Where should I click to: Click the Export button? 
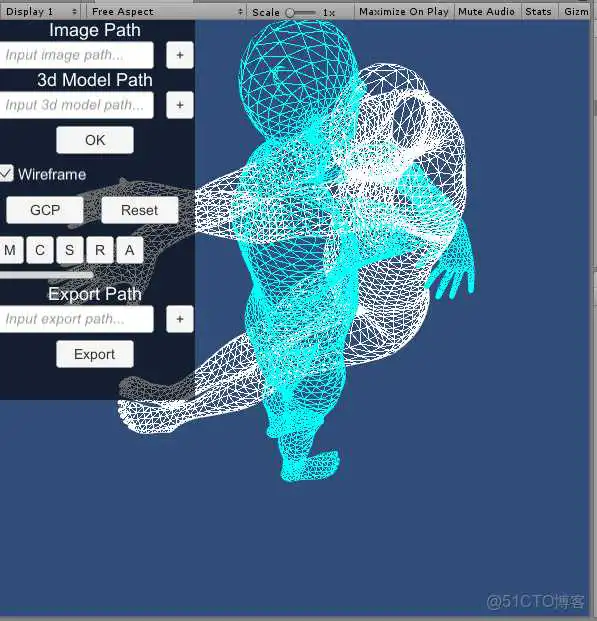tap(95, 354)
